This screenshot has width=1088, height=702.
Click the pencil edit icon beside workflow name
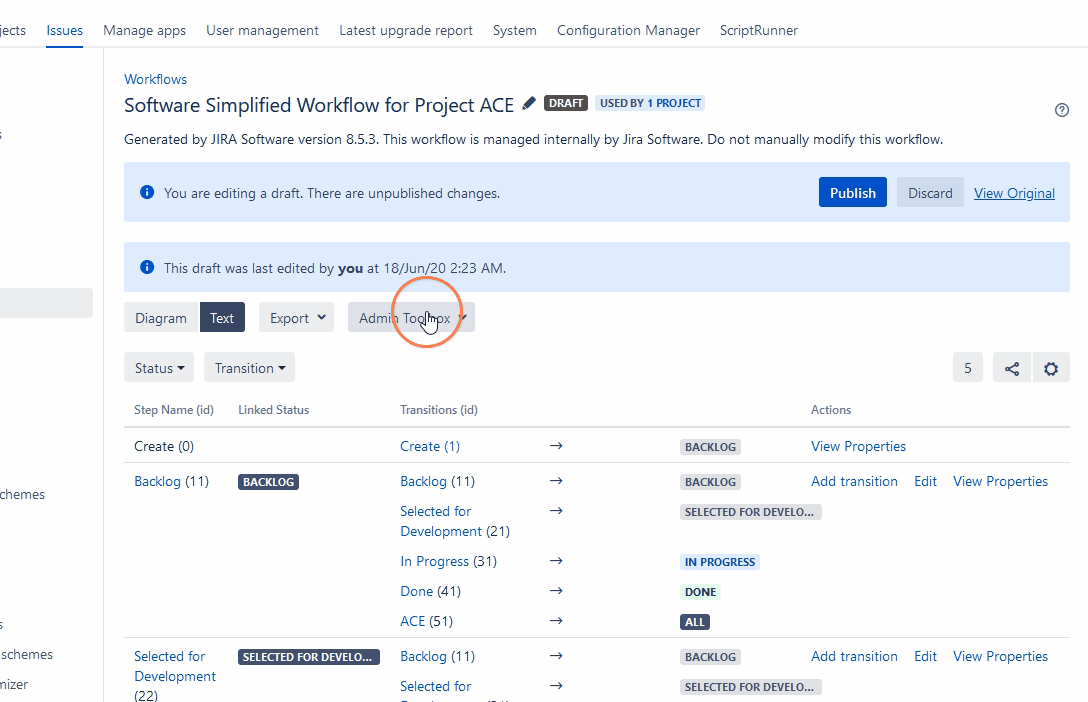529,103
